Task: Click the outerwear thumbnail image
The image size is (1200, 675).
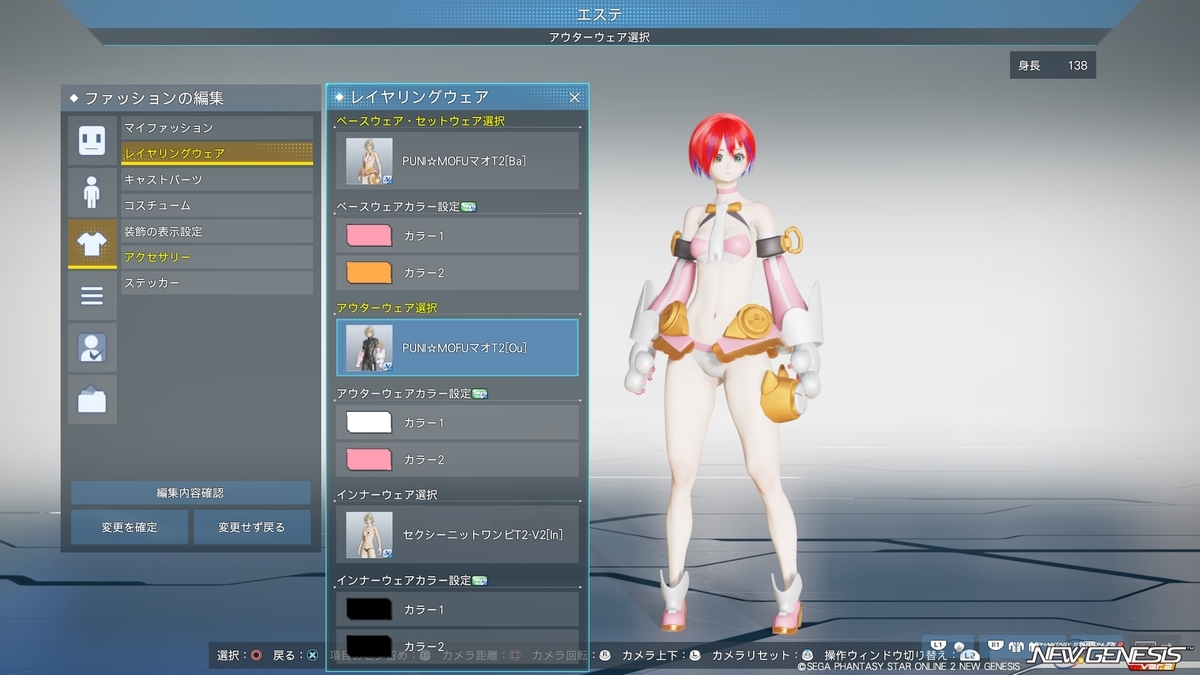Action: 369,347
